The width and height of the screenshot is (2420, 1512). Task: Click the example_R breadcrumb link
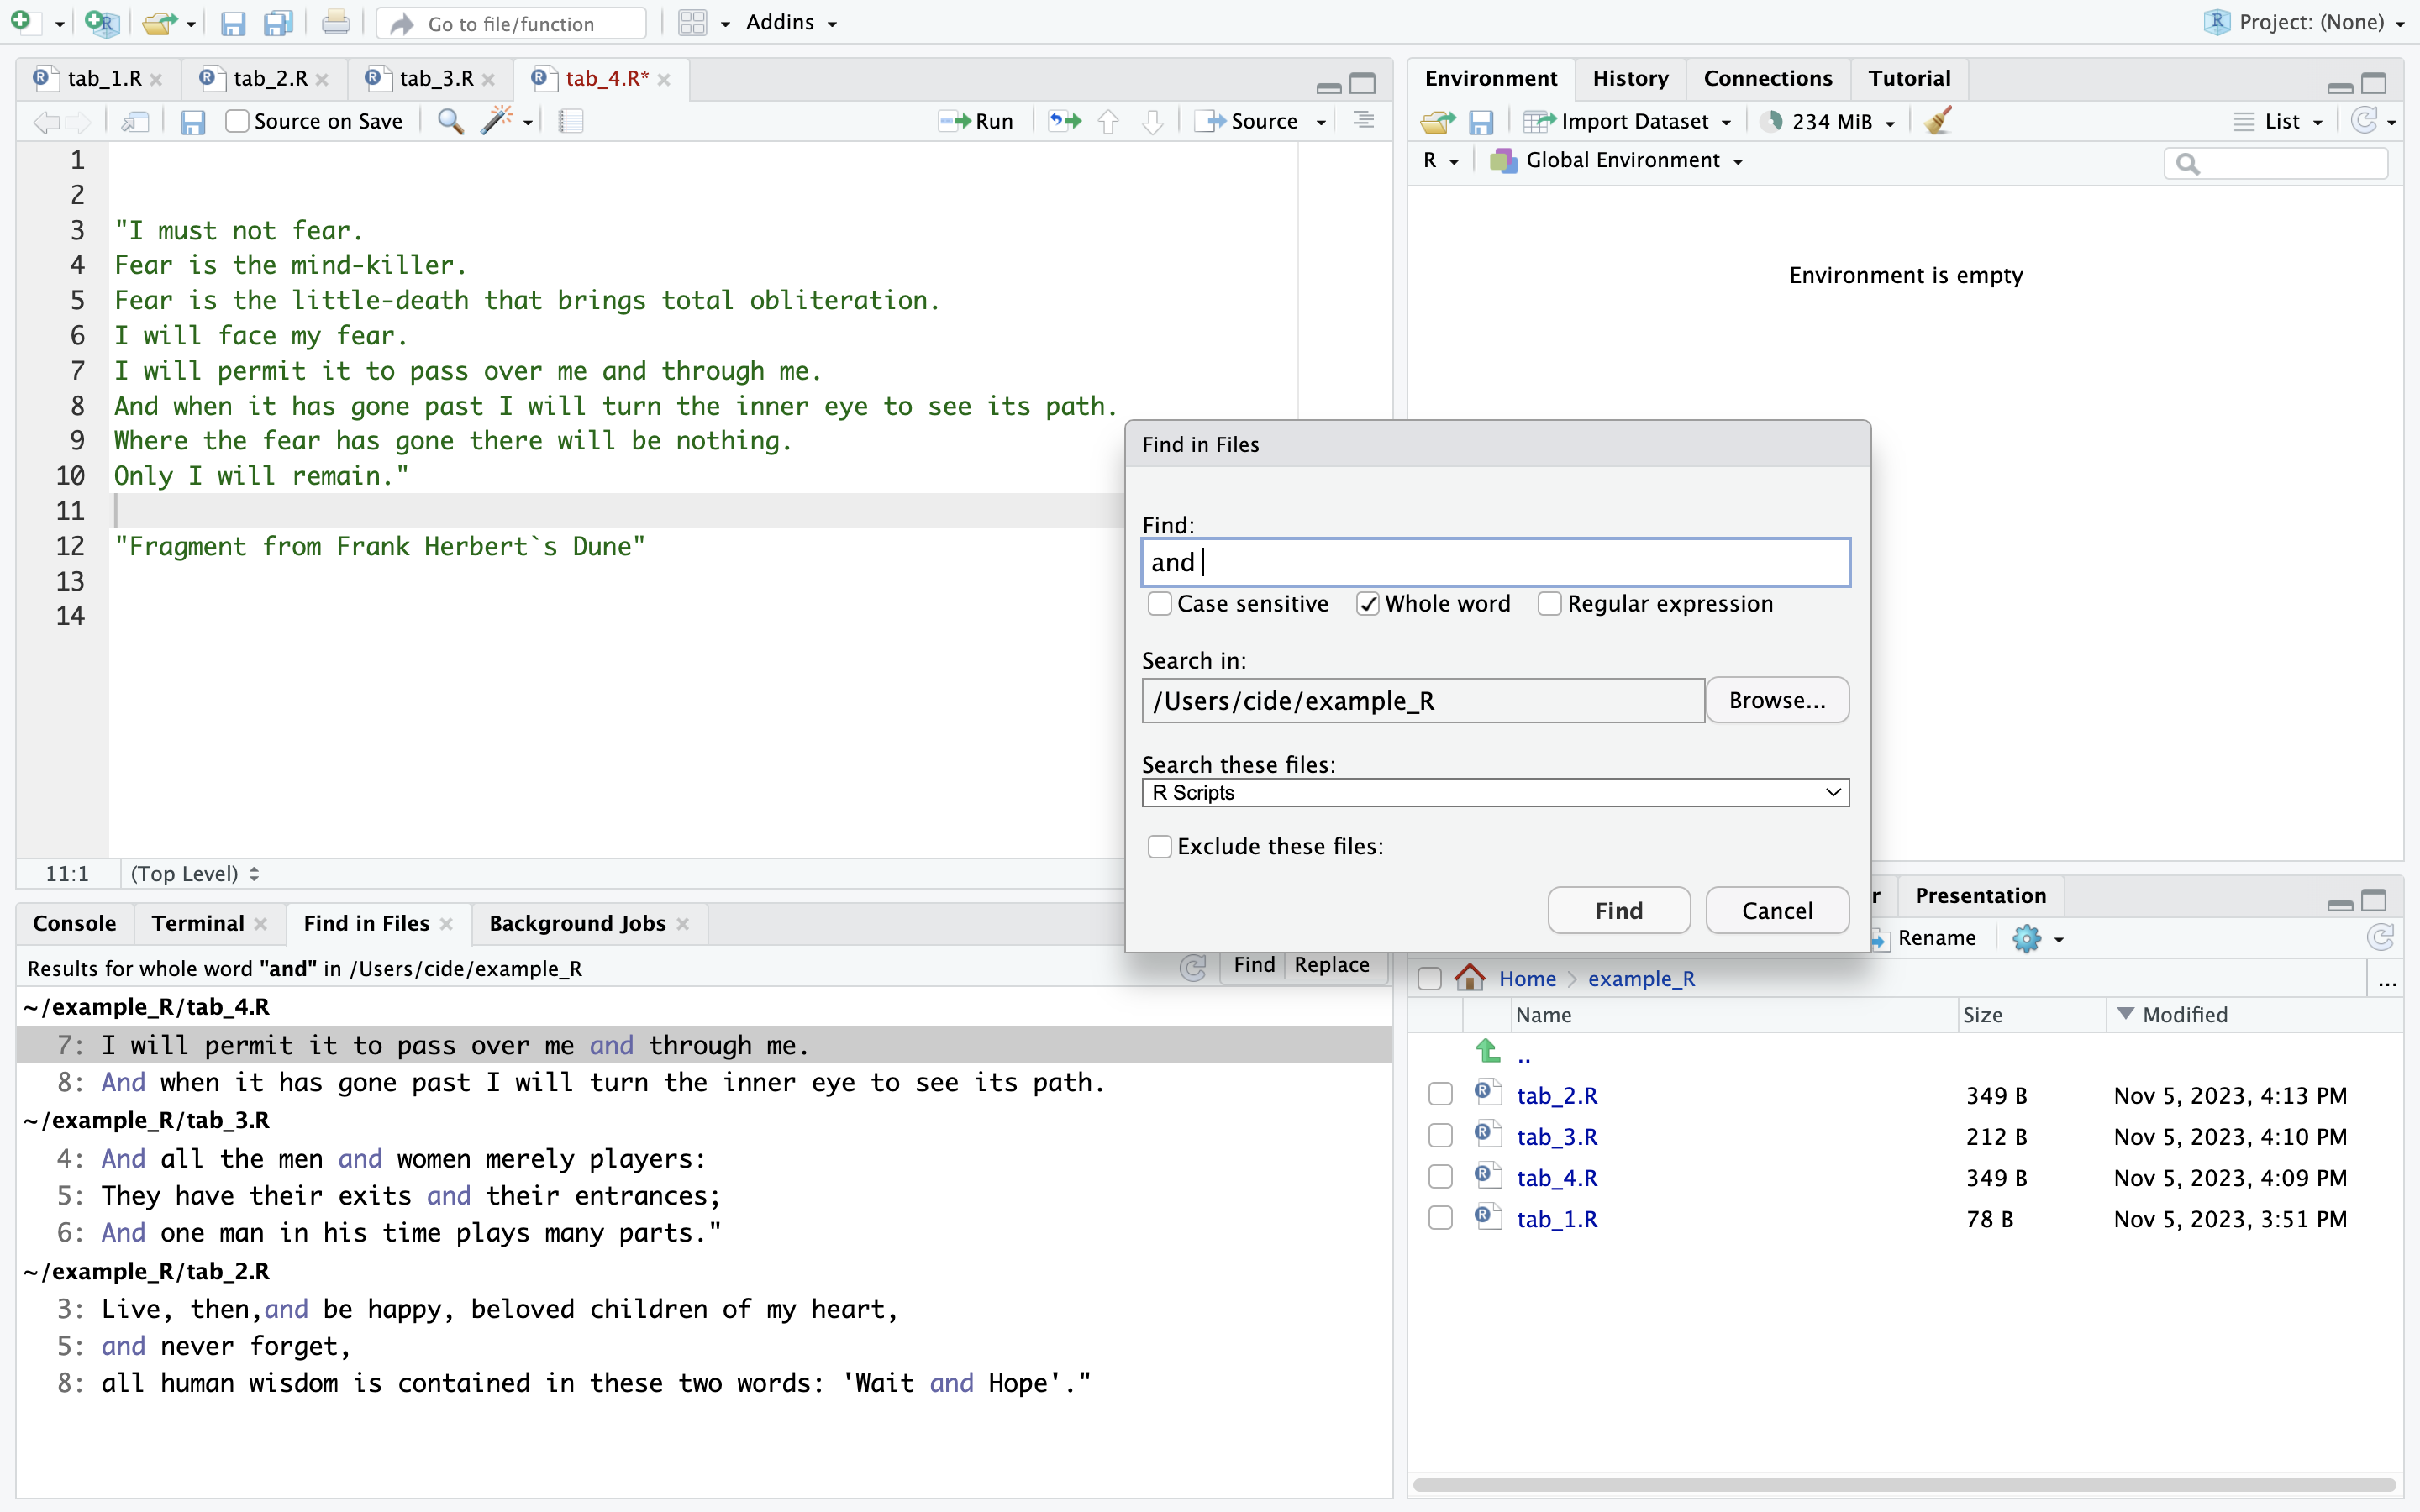[1641, 978]
